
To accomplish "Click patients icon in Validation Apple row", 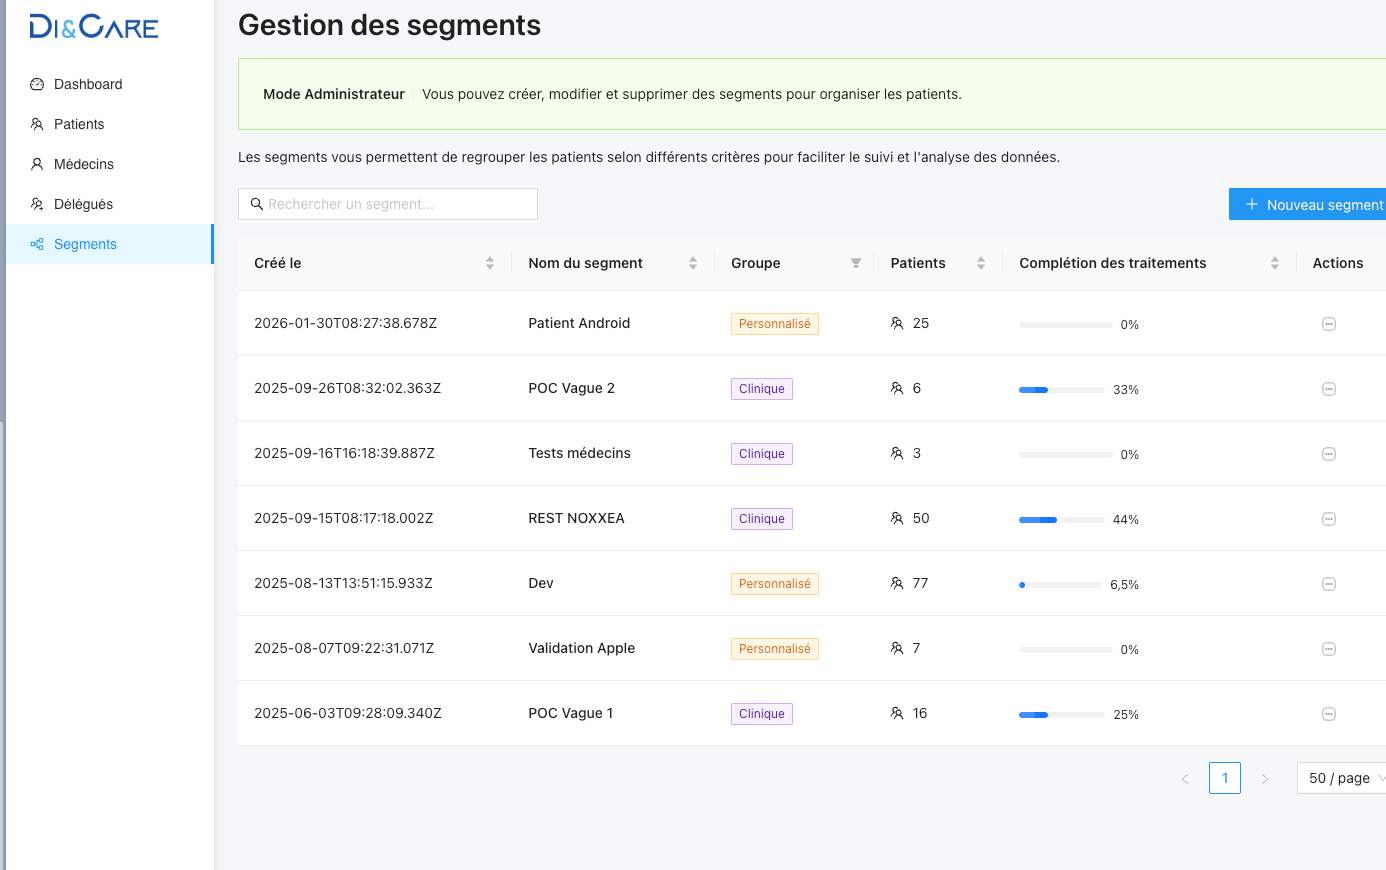I will point(897,648).
